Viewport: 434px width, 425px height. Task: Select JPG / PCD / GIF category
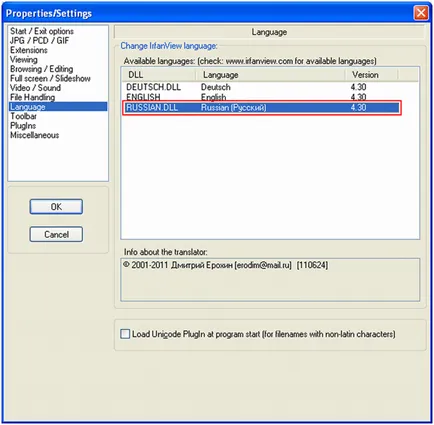coord(39,41)
